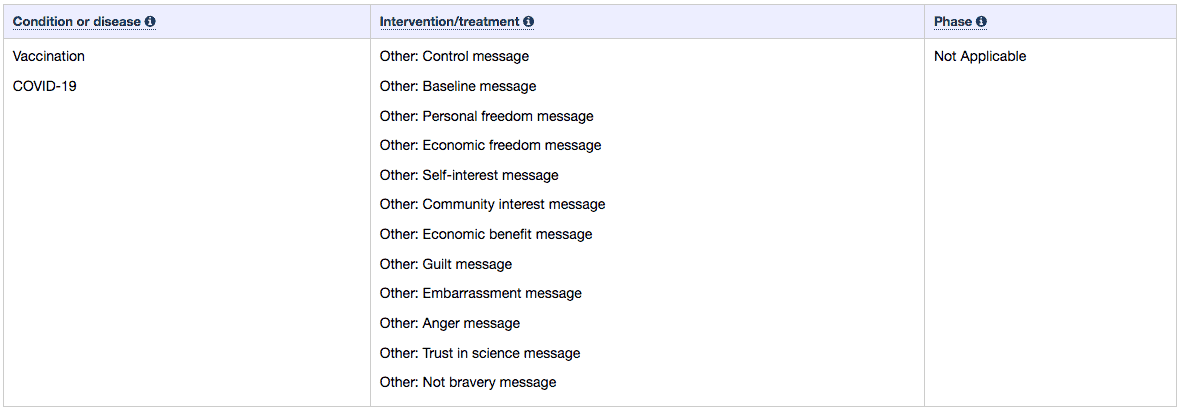1181x412 pixels.
Task: Select the COVID-19 condition entry
Action: pyautogui.click(x=44, y=86)
